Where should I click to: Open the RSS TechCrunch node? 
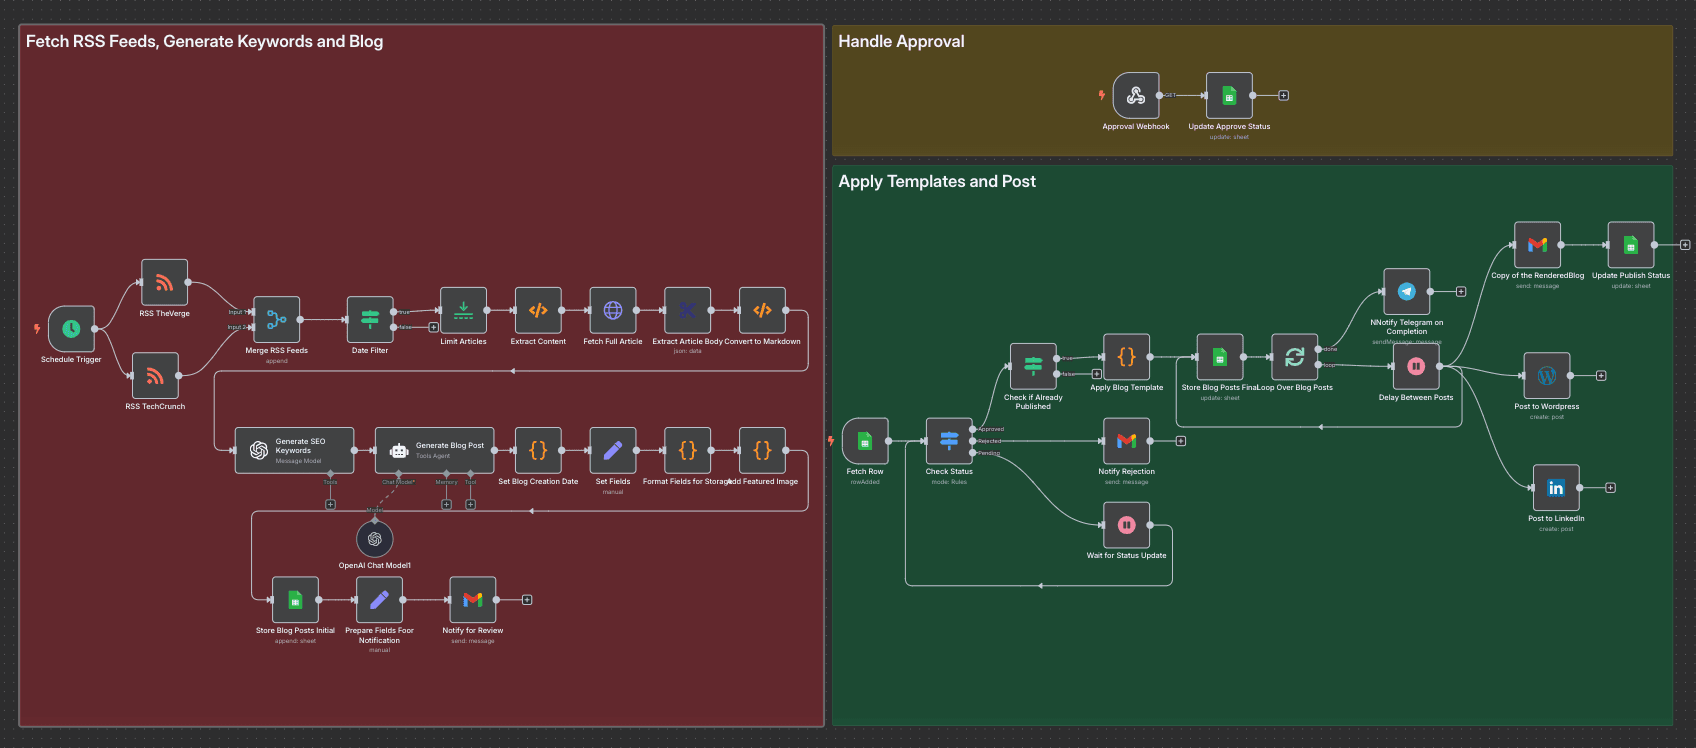coord(155,376)
